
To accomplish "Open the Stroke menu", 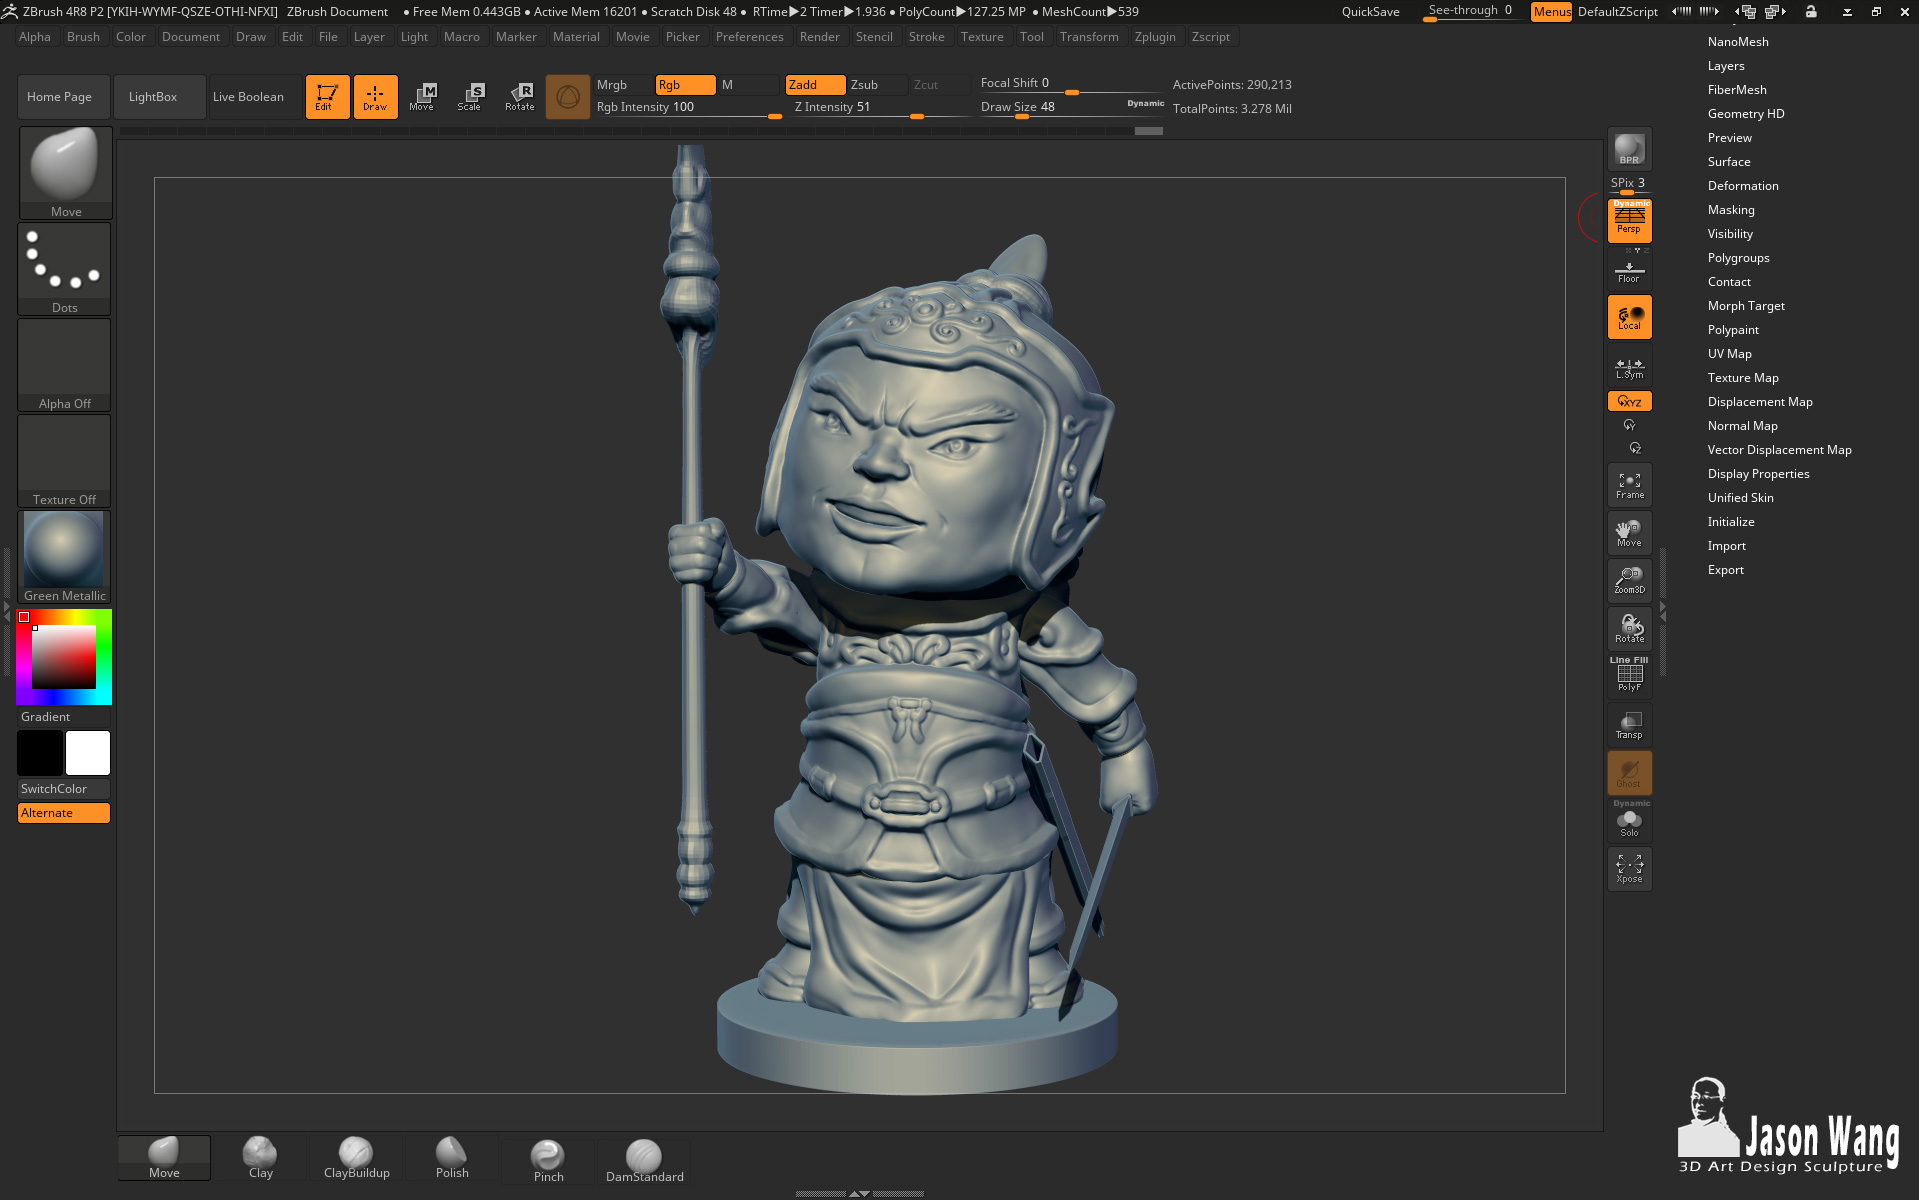I will point(926,37).
